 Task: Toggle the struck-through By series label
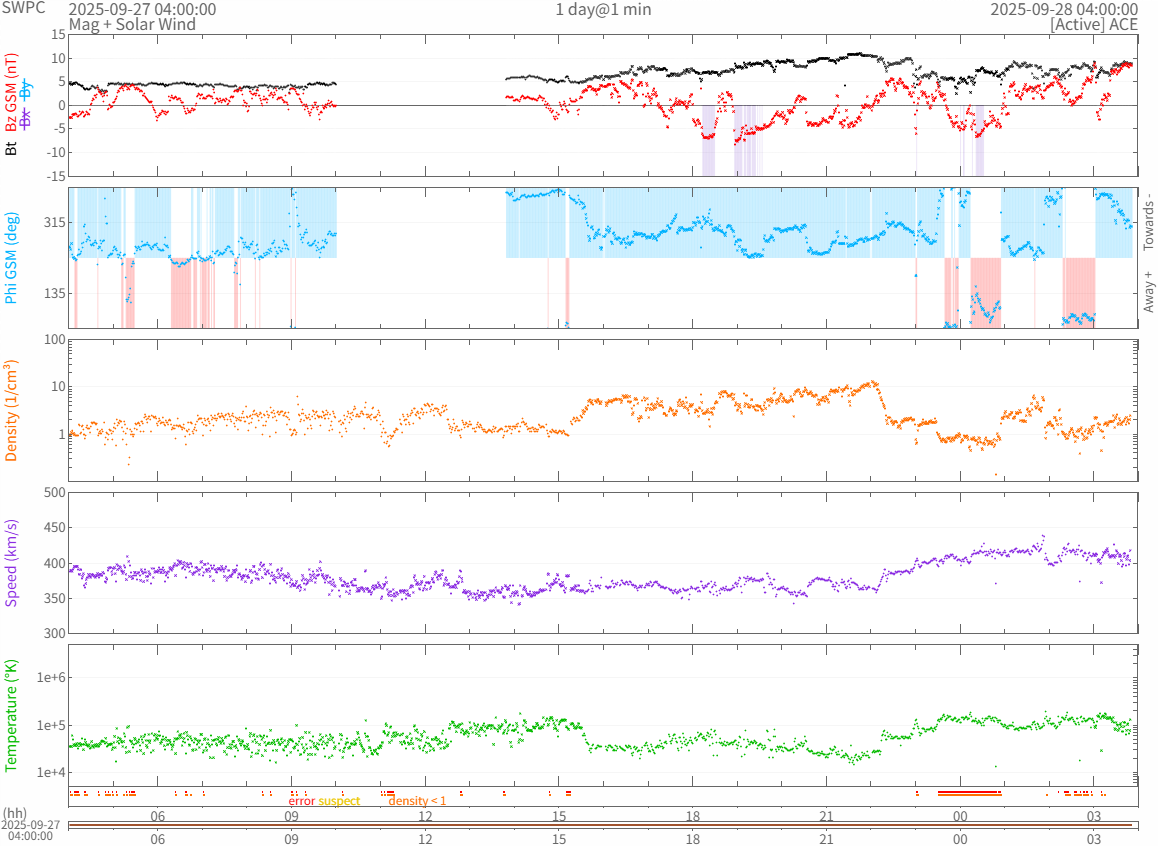click(26, 90)
